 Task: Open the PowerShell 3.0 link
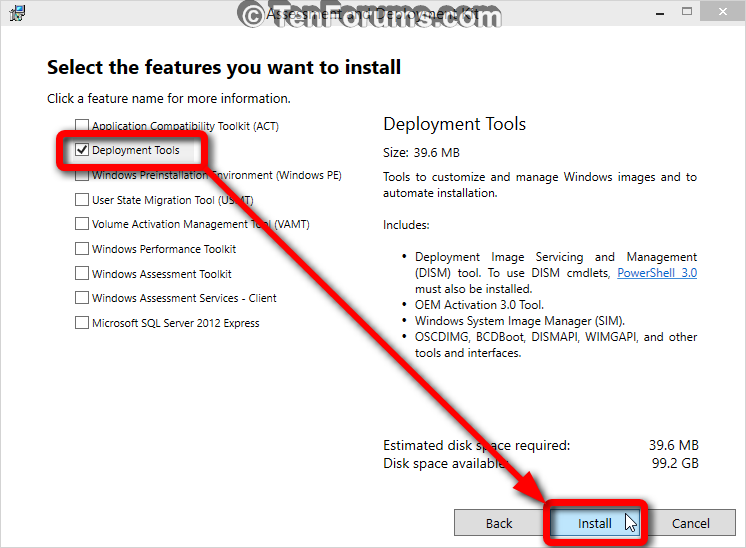click(x=657, y=273)
